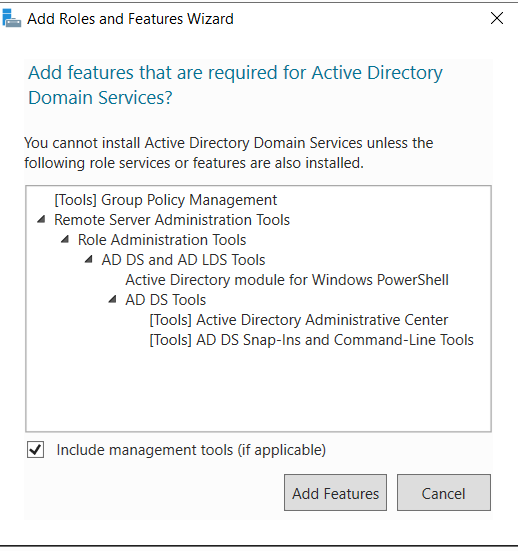The width and height of the screenshot is (518, 551).
Task: Select AD DS Snap-Ins and Command-Line Tools
Action: coord(311,340)
